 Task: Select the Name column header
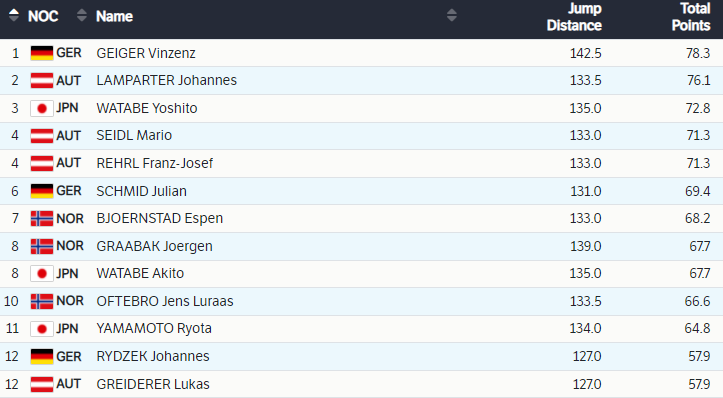pyautogui.click(x=114, y=16)
